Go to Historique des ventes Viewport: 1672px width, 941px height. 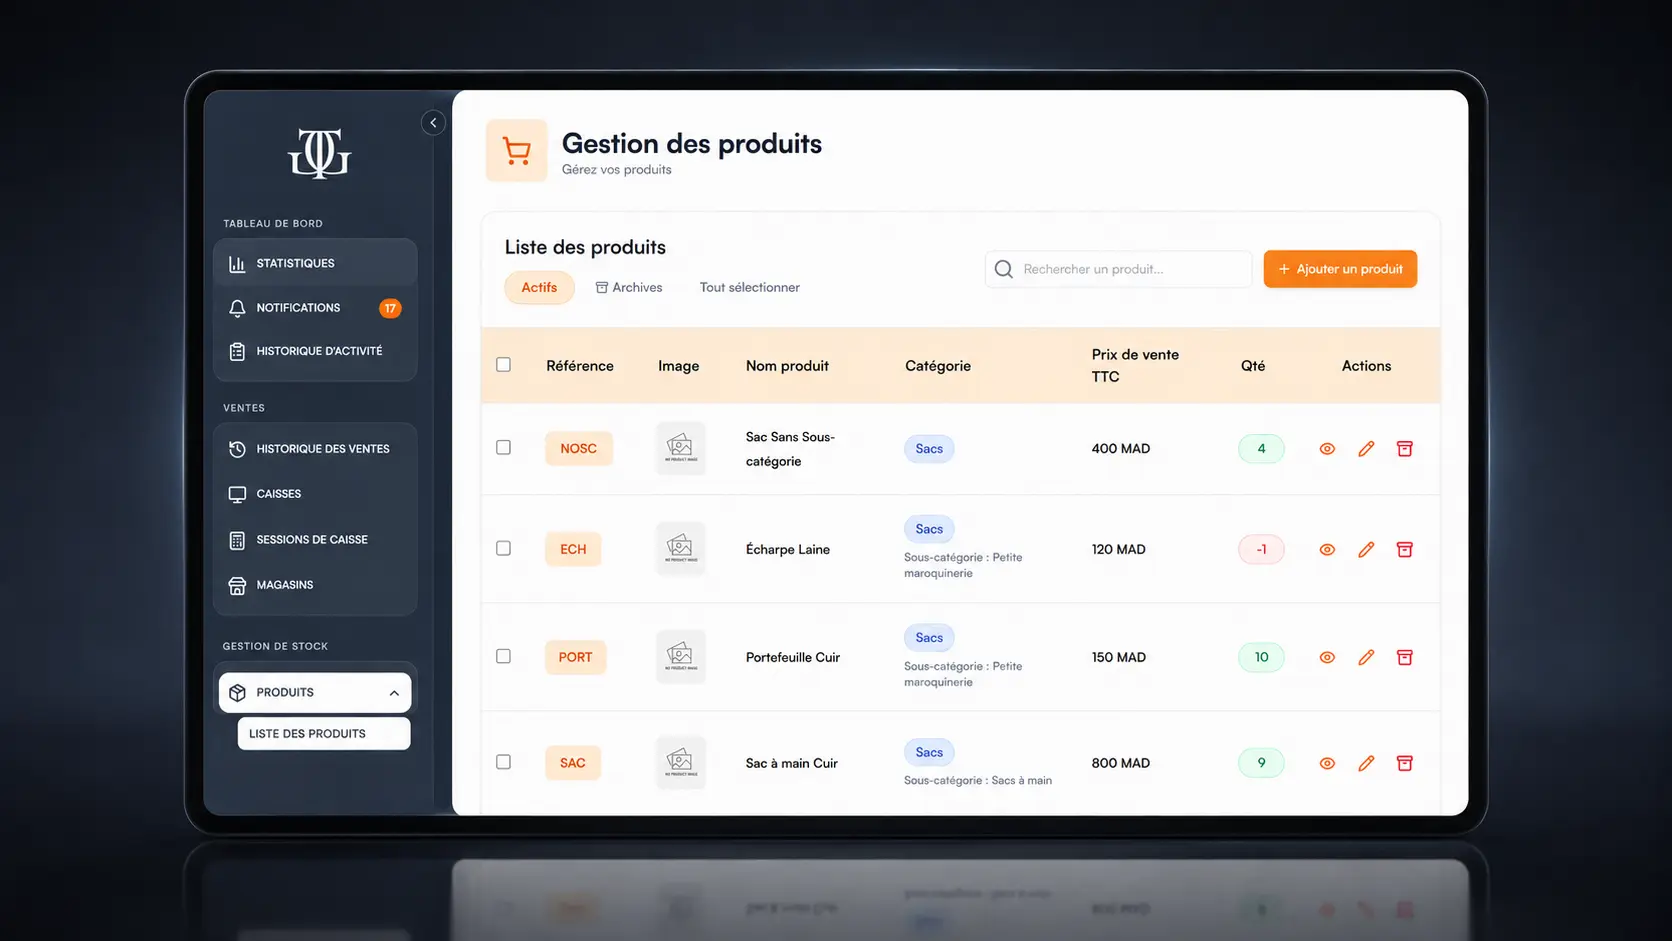315,449
